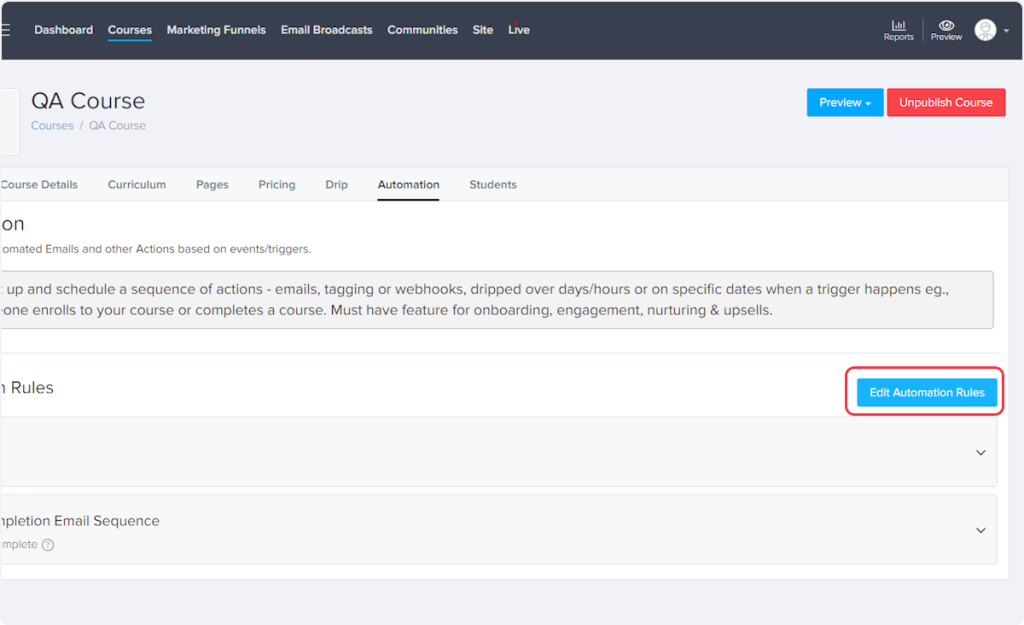Click the hamburger menu icon
This screenshot has width=1024, height=625.
5,30
